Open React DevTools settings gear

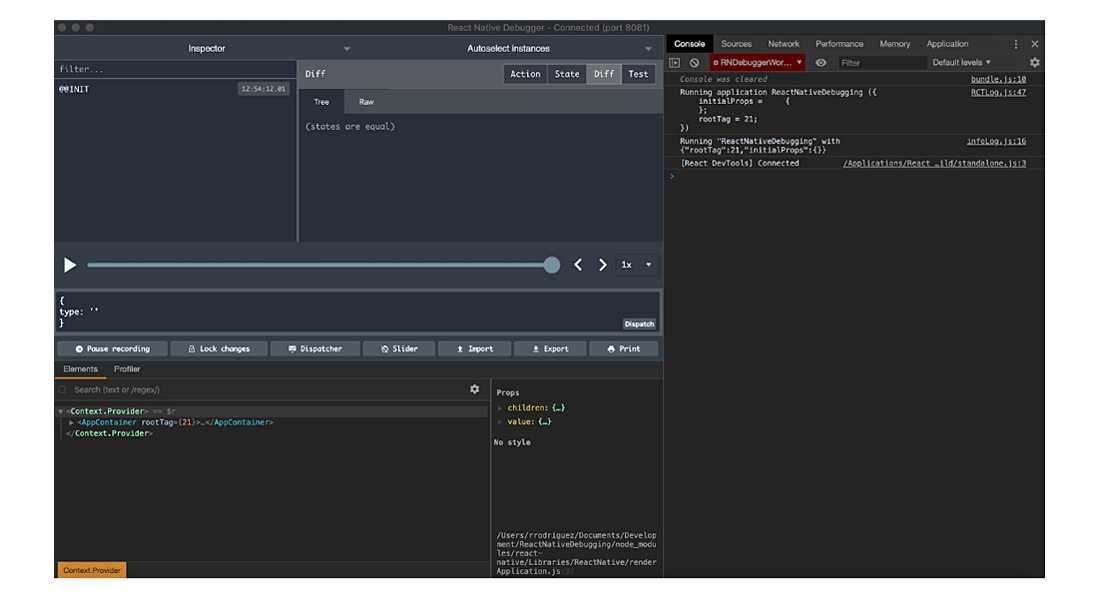pos(475,389)
